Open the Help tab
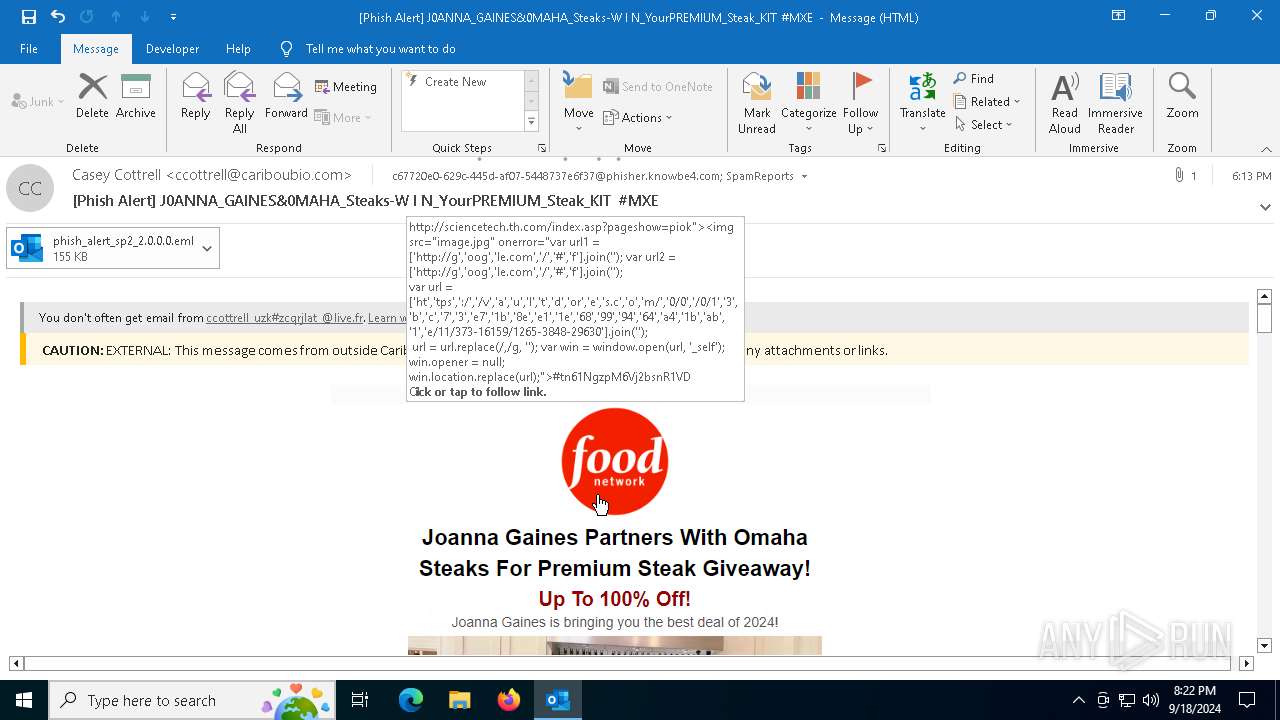The height and width of the screenshot is (720, 1280). (238, 48)
